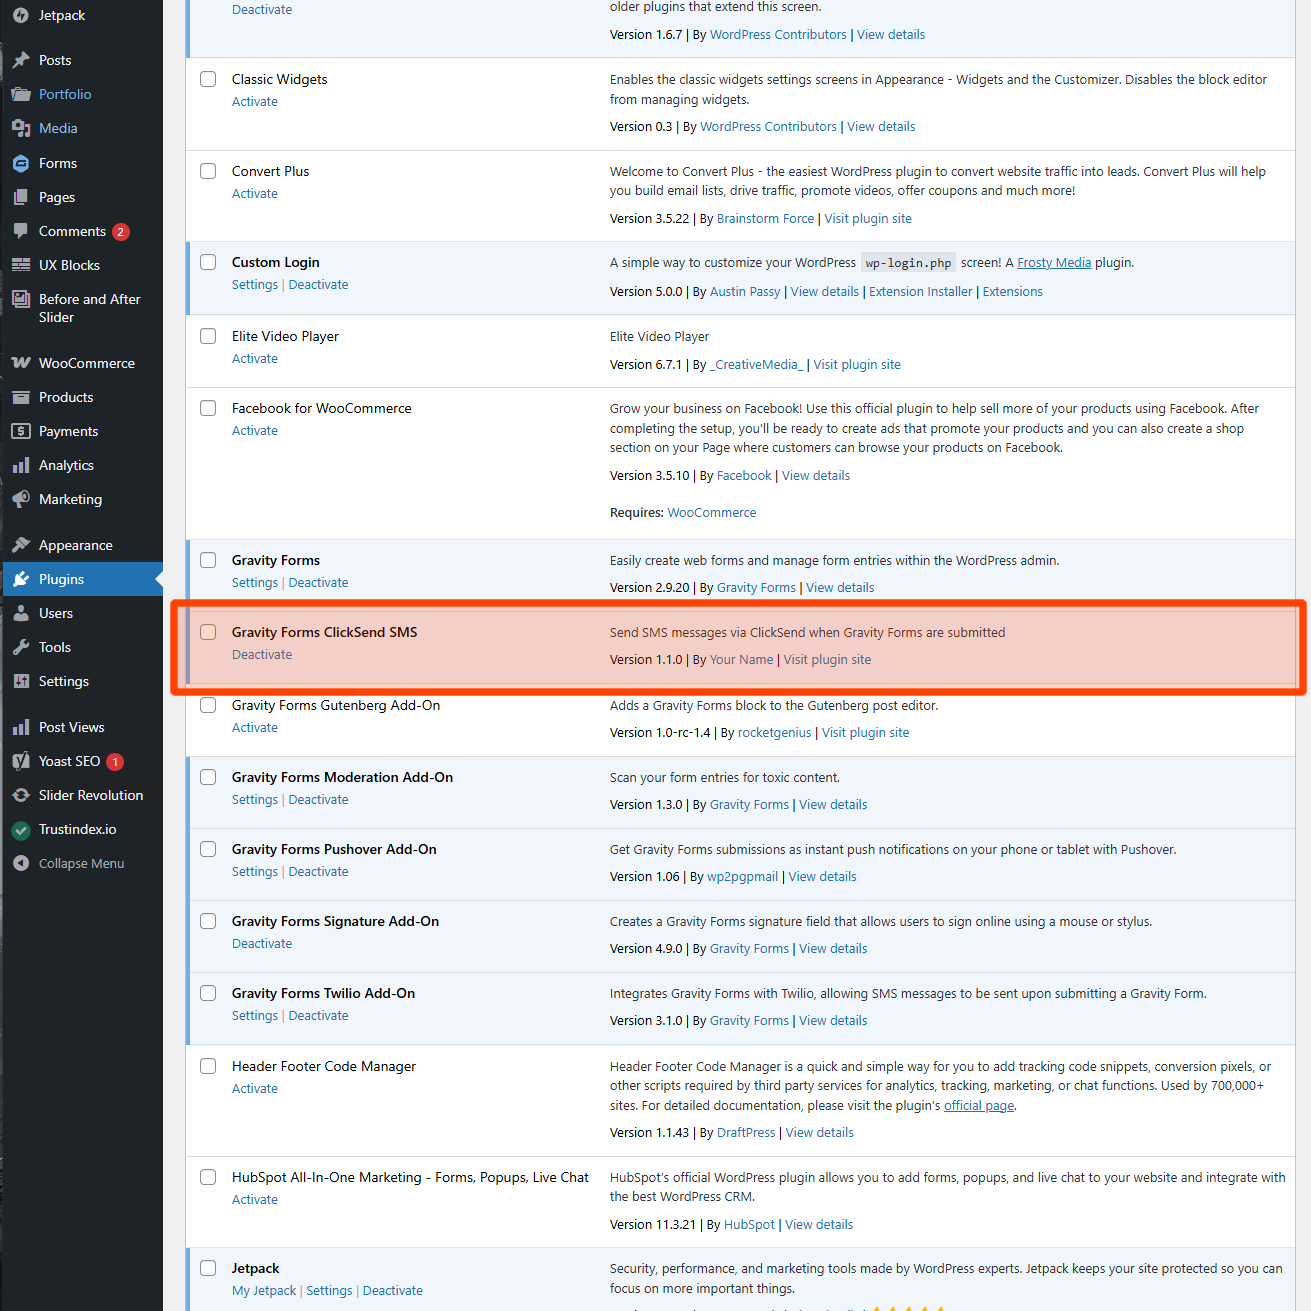1311x1311 pixels.
Task: Open Settings for Gravity Forms Twilio Add-On
Action: pos(255,1016)
